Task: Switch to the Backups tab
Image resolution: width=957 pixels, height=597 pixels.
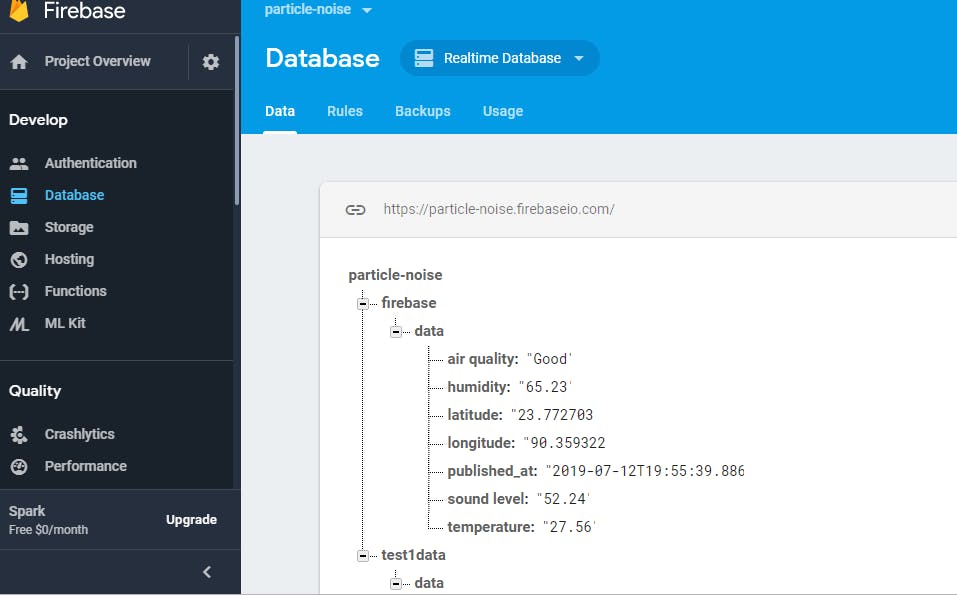Action: click(422, 111)
